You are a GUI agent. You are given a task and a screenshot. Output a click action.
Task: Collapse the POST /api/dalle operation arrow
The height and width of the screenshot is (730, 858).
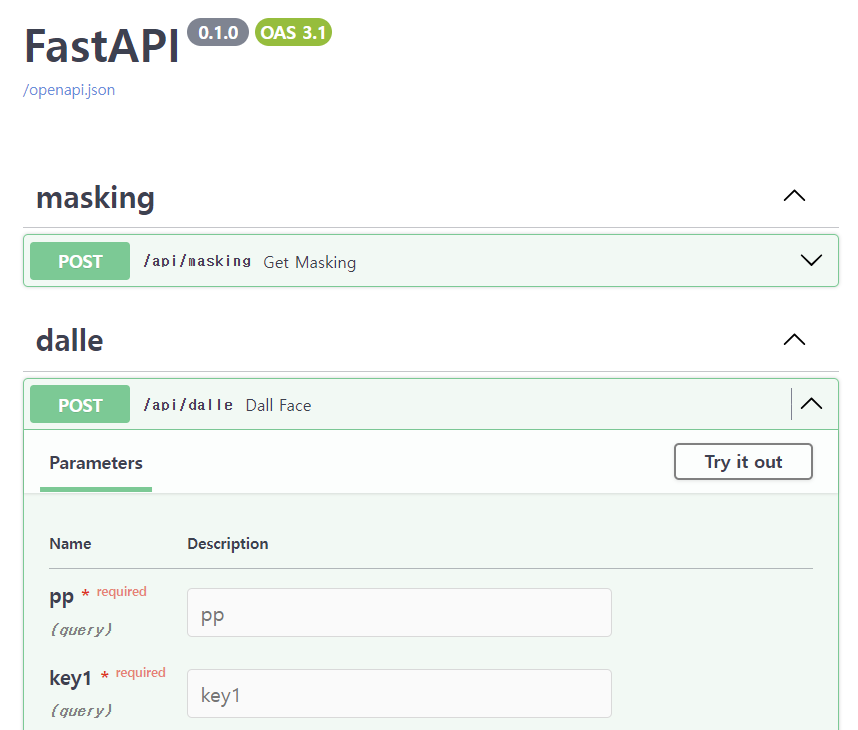tap(811, 404)
